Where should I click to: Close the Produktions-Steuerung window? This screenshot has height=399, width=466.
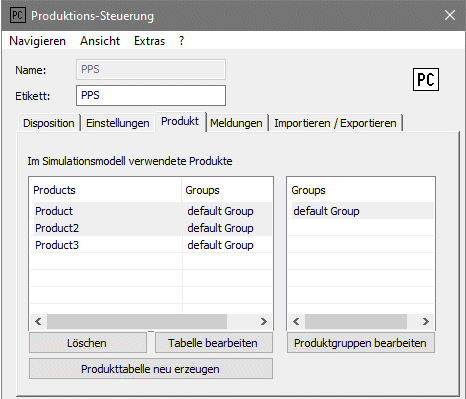pyautogui.click(x=450, y=15)
